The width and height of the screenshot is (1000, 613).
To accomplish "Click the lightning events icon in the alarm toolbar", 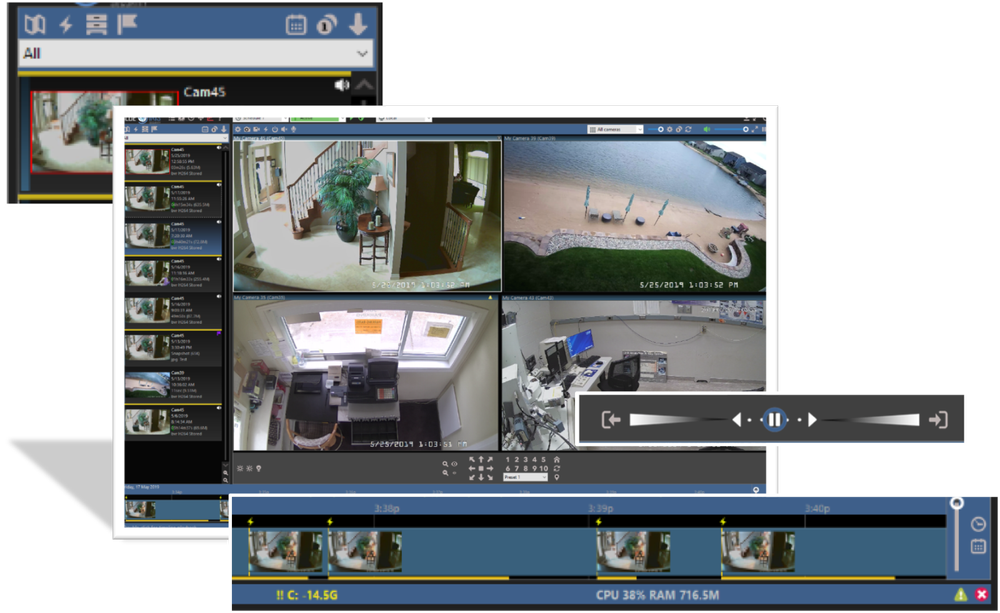I will pyautogui.click(x=65, y=23).
